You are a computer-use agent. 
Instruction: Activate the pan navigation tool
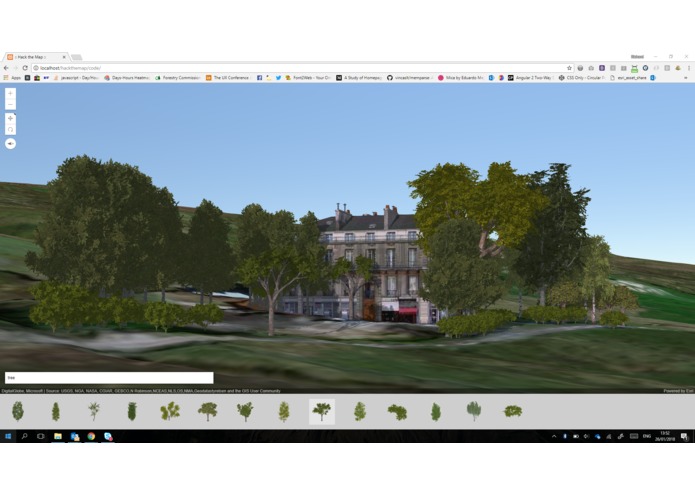pyautogui.click(x=10, y=118)
